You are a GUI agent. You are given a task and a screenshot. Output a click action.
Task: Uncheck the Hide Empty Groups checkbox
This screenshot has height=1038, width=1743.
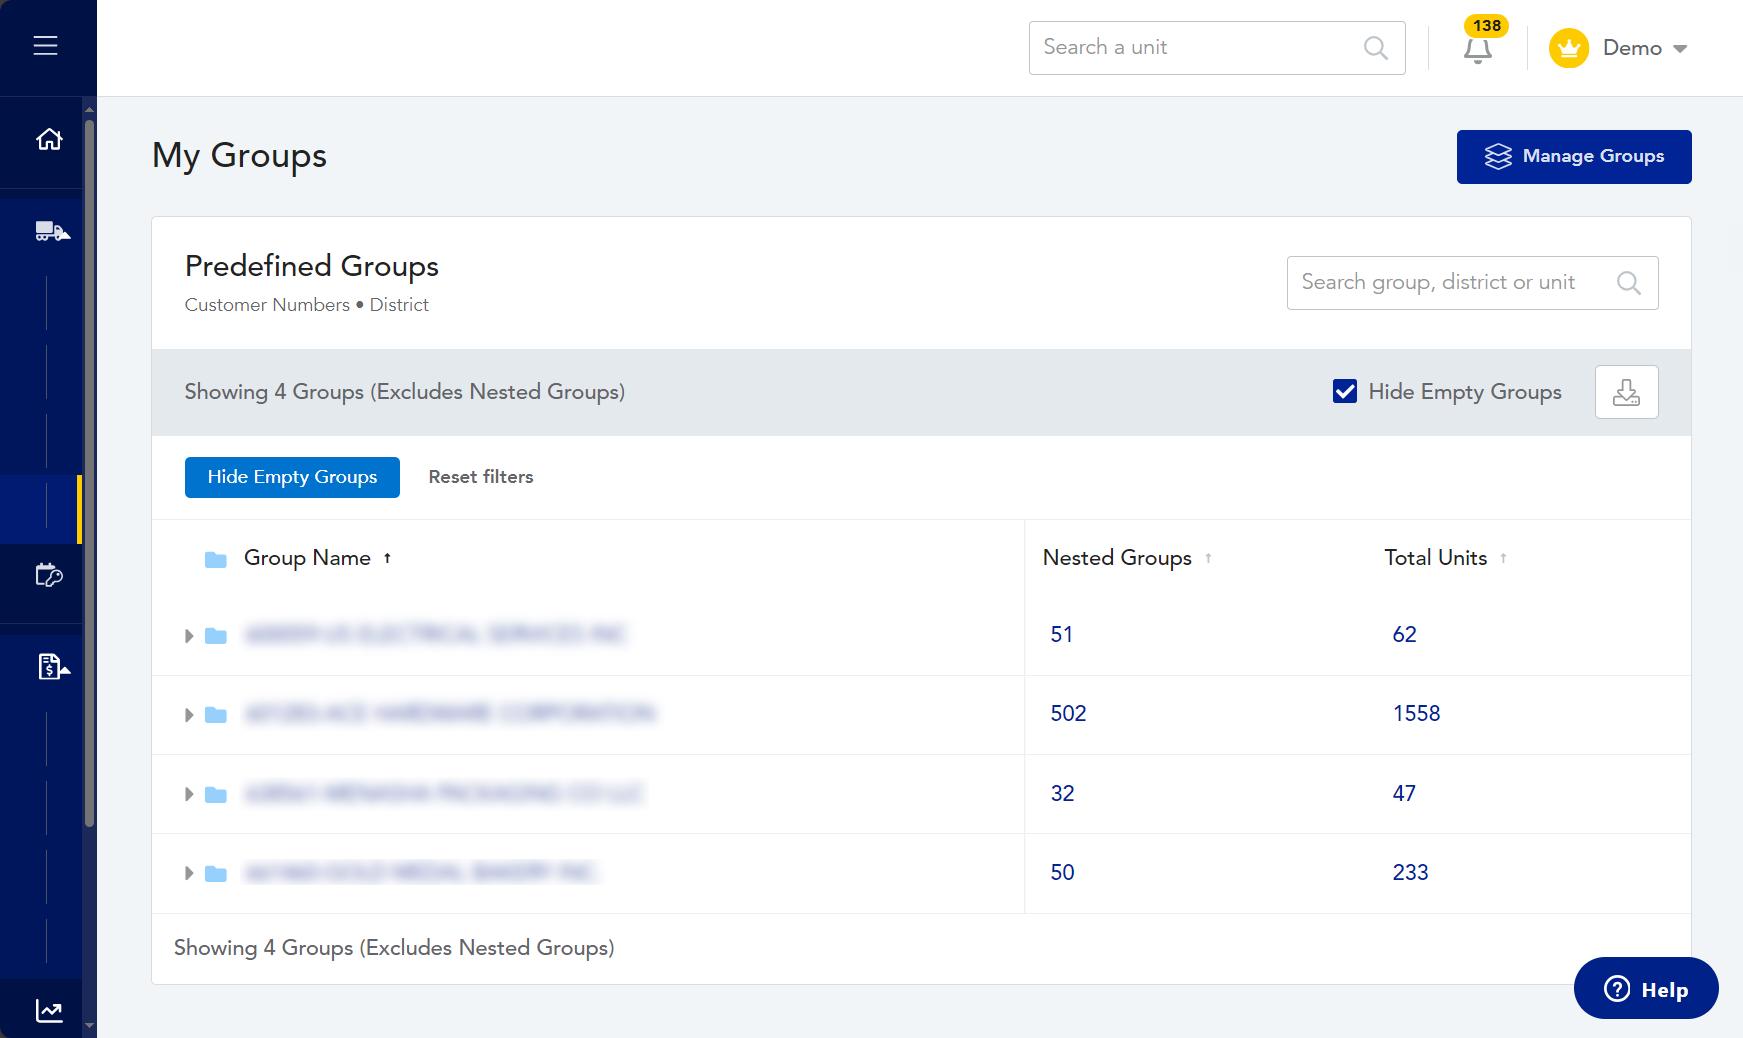point(1345,392)
